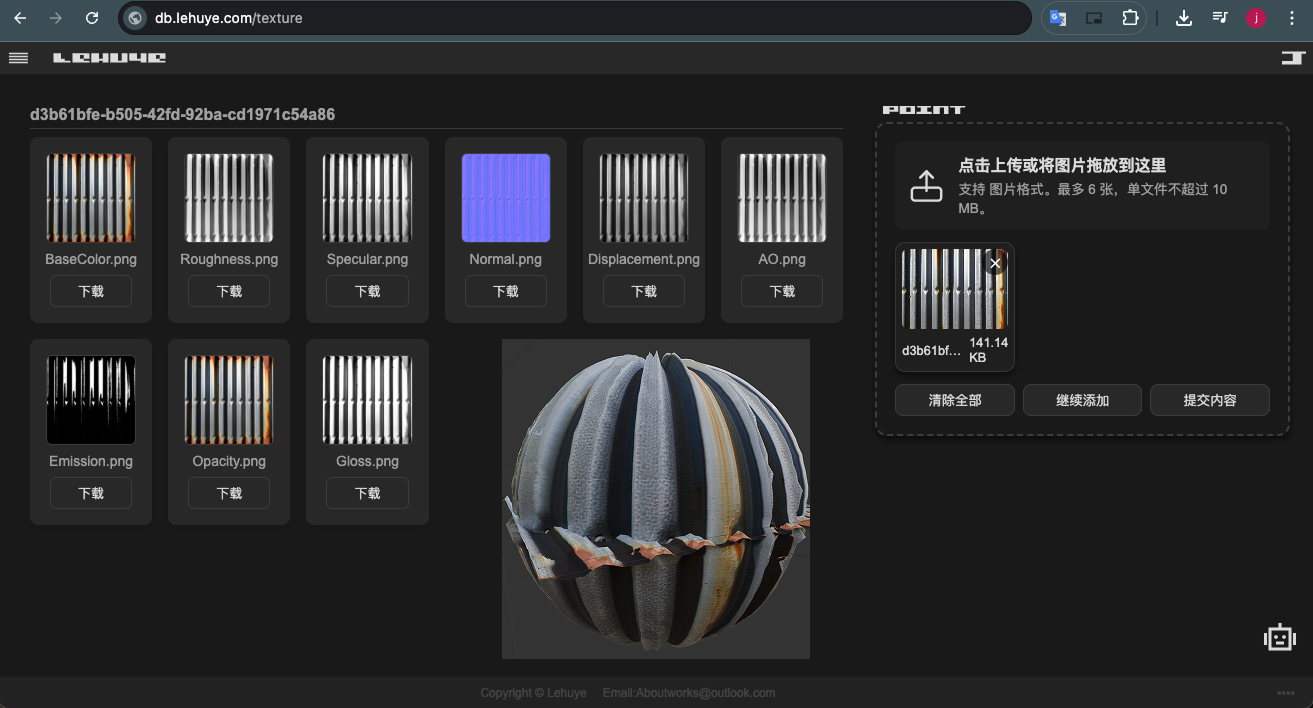Submit content with the 提交内容 button
Viewport: 1313px width, 708px height.
[1209, 400]
